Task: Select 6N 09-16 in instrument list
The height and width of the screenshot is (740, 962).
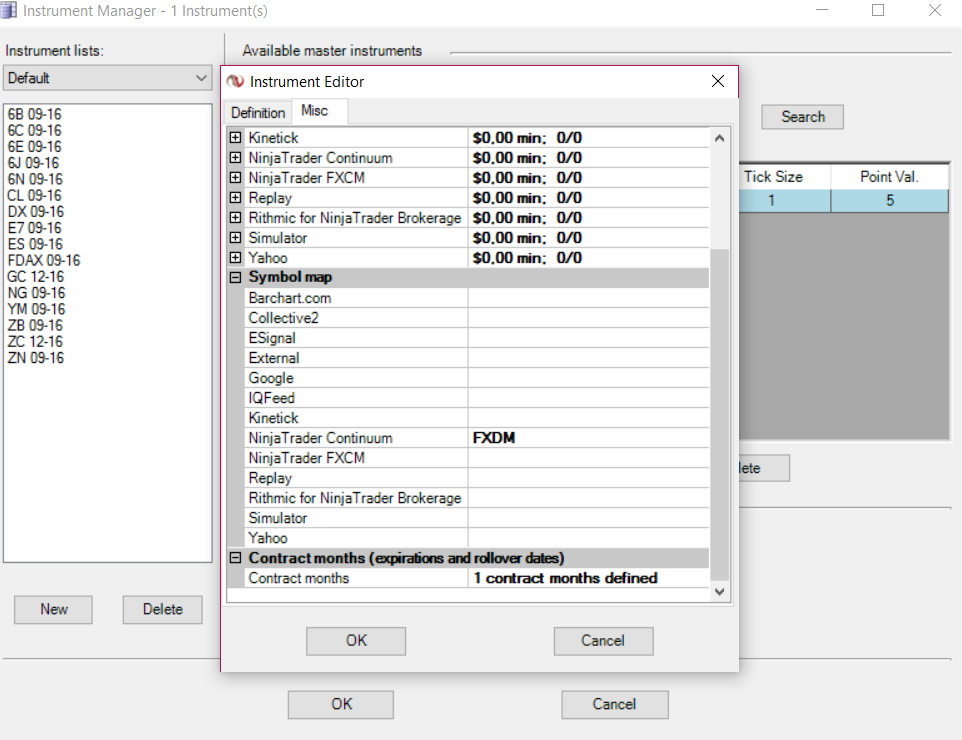Action: point(35,179)
